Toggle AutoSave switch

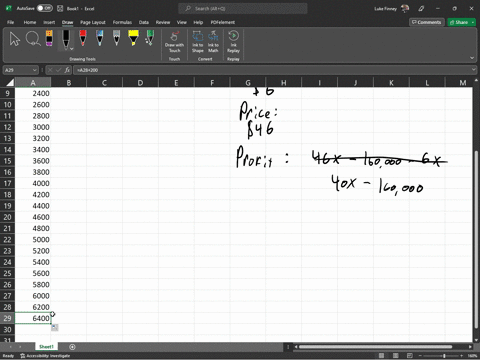point(45,8)
